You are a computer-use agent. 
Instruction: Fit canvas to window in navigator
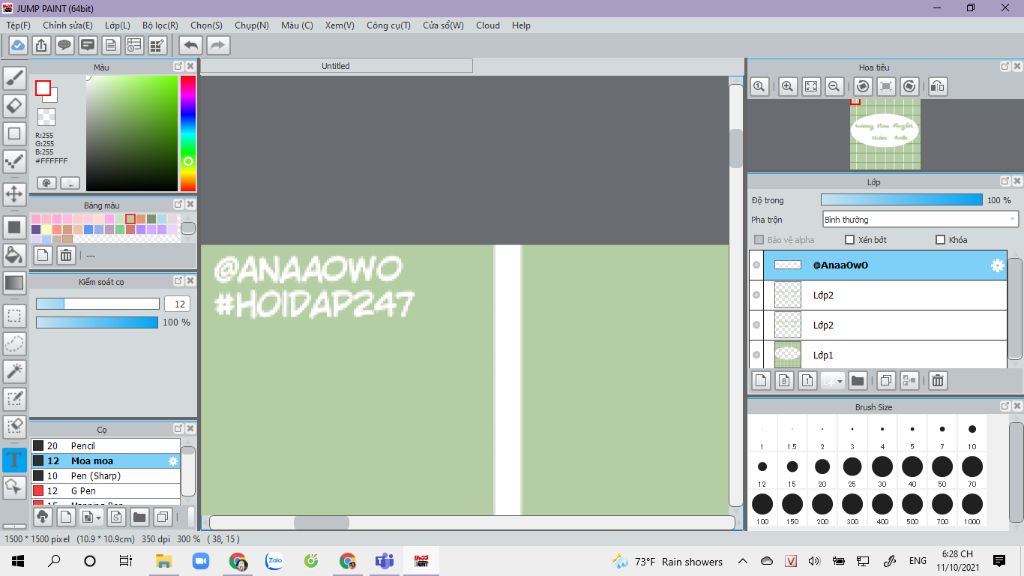[811, 86]
